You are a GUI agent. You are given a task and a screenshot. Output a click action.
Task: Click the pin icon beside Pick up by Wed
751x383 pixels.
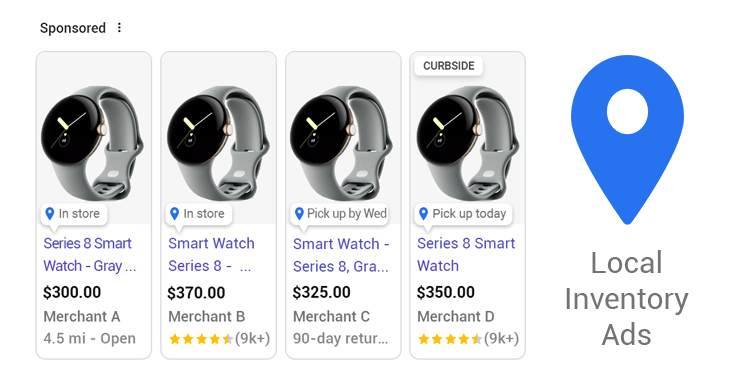pyautogui.click(x=299, y=214)
